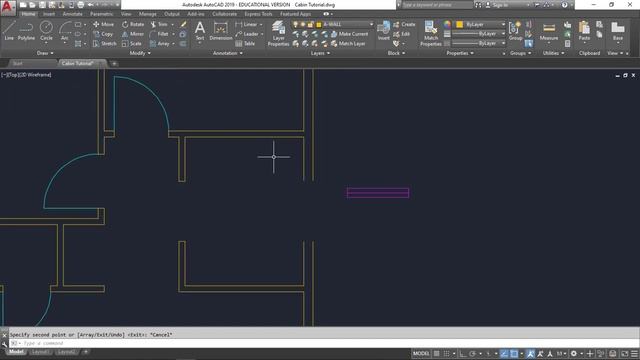Toggle object snap tracking in status bar
The height and width of the screenshot is (360, 640).
504,353
